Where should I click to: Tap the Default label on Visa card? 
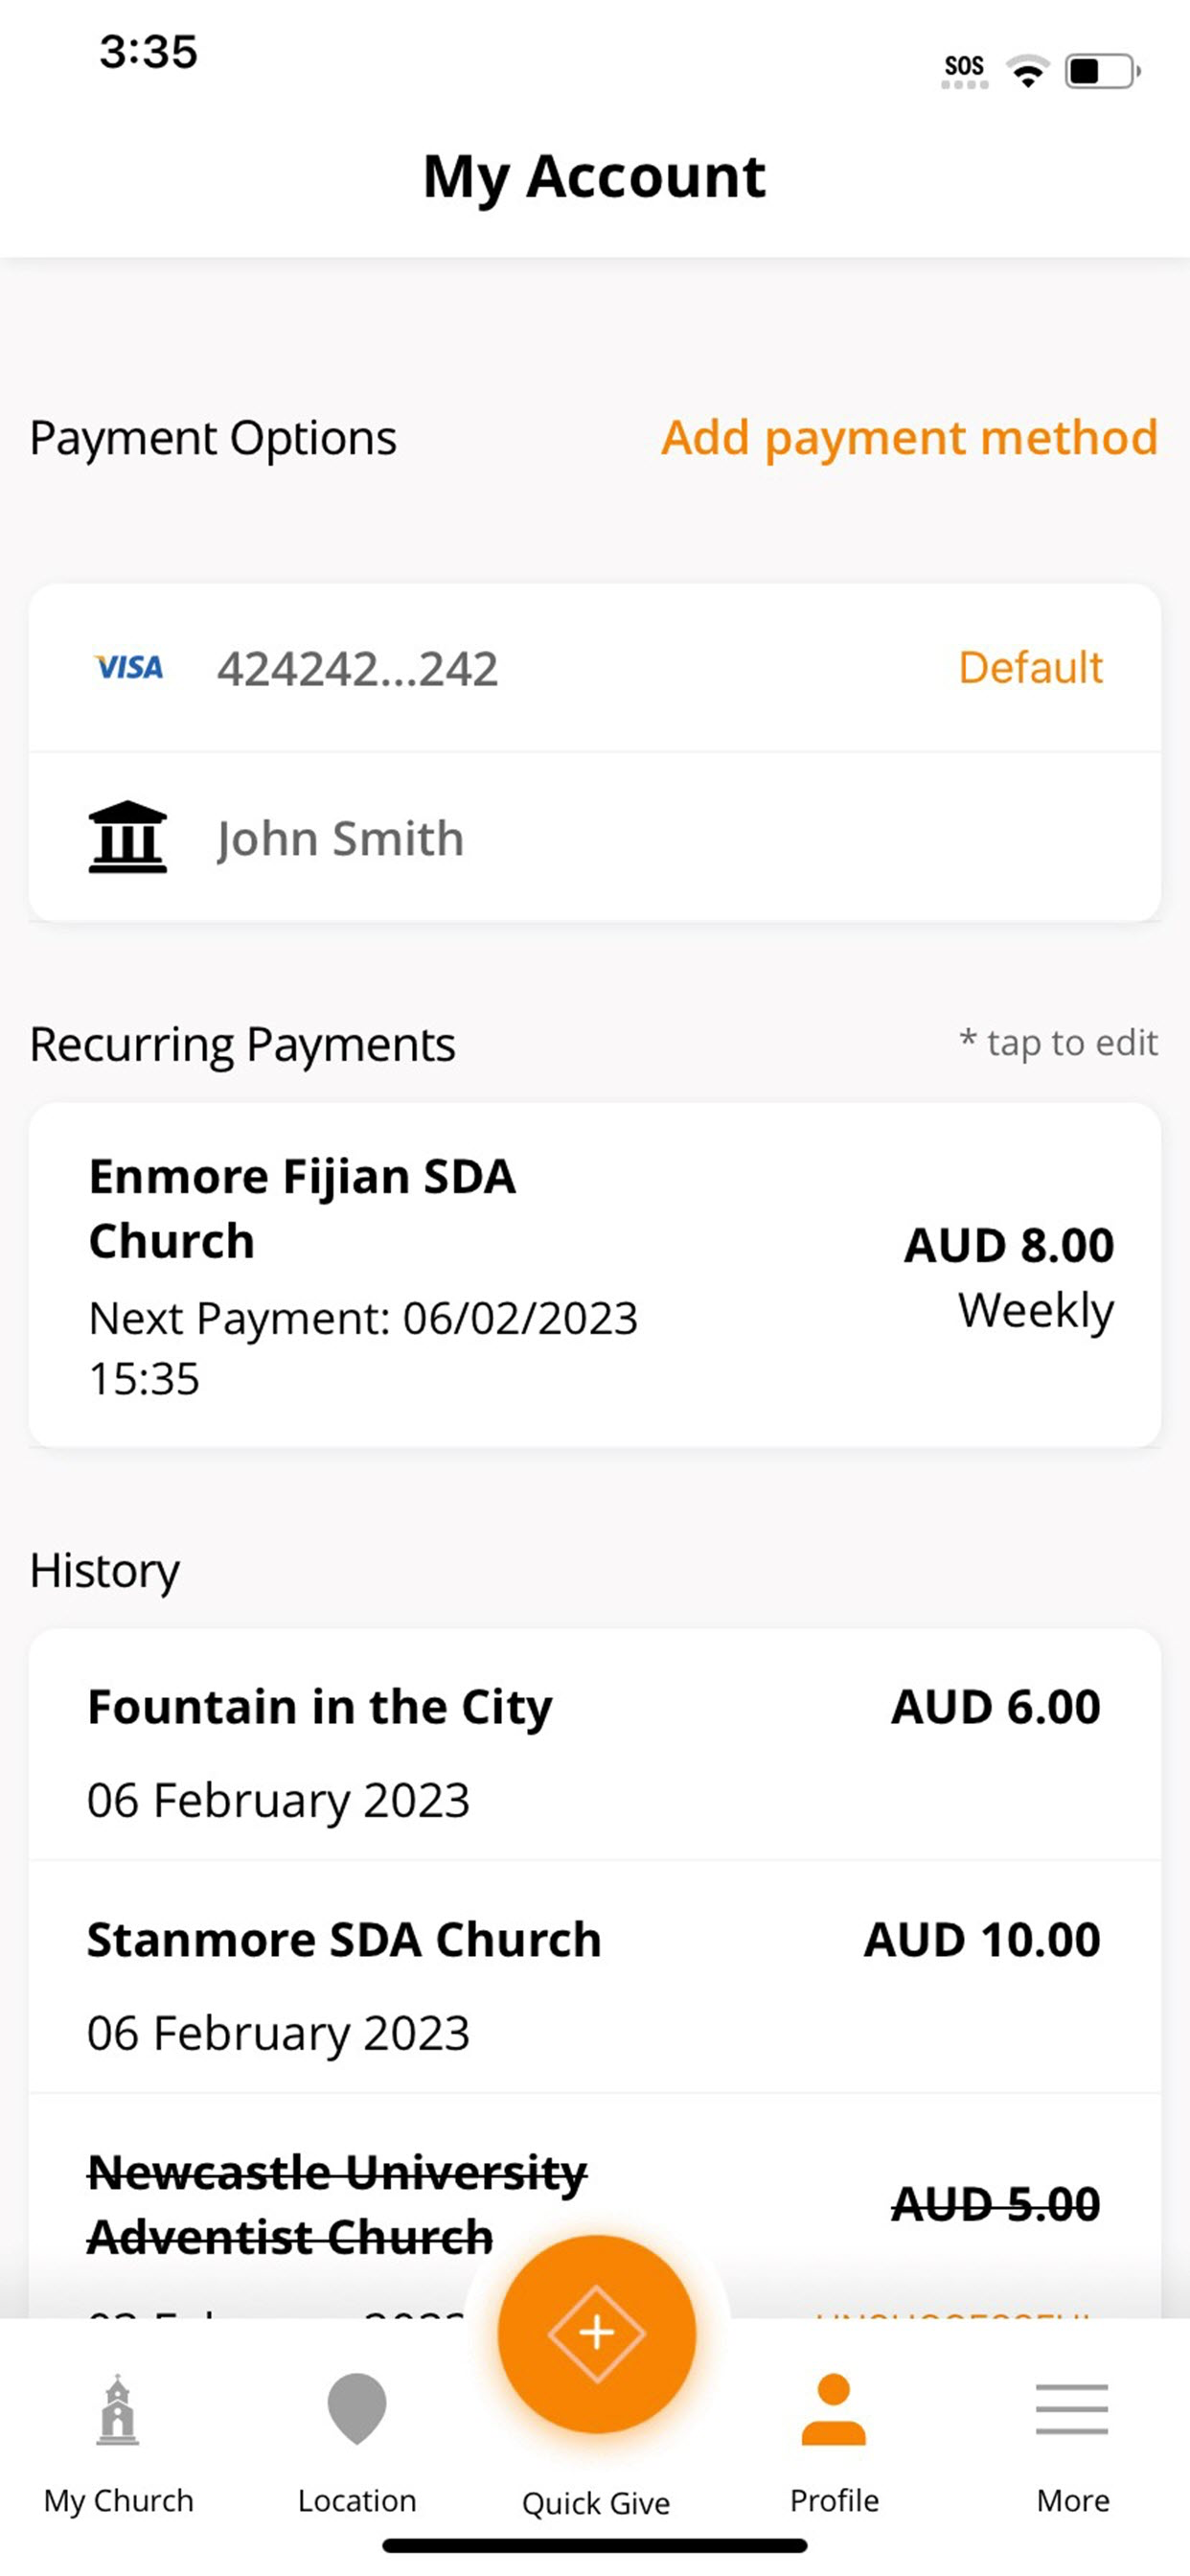point(1030,667)
